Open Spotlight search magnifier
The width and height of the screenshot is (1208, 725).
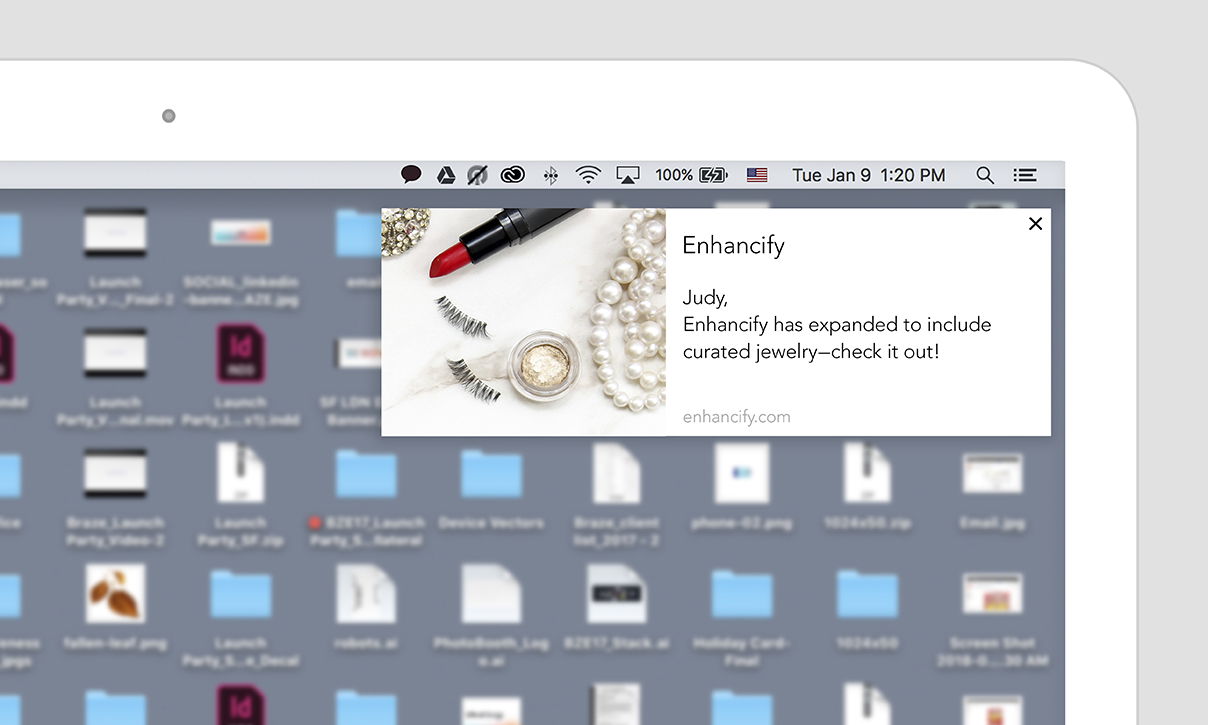[x=985, y=175]
